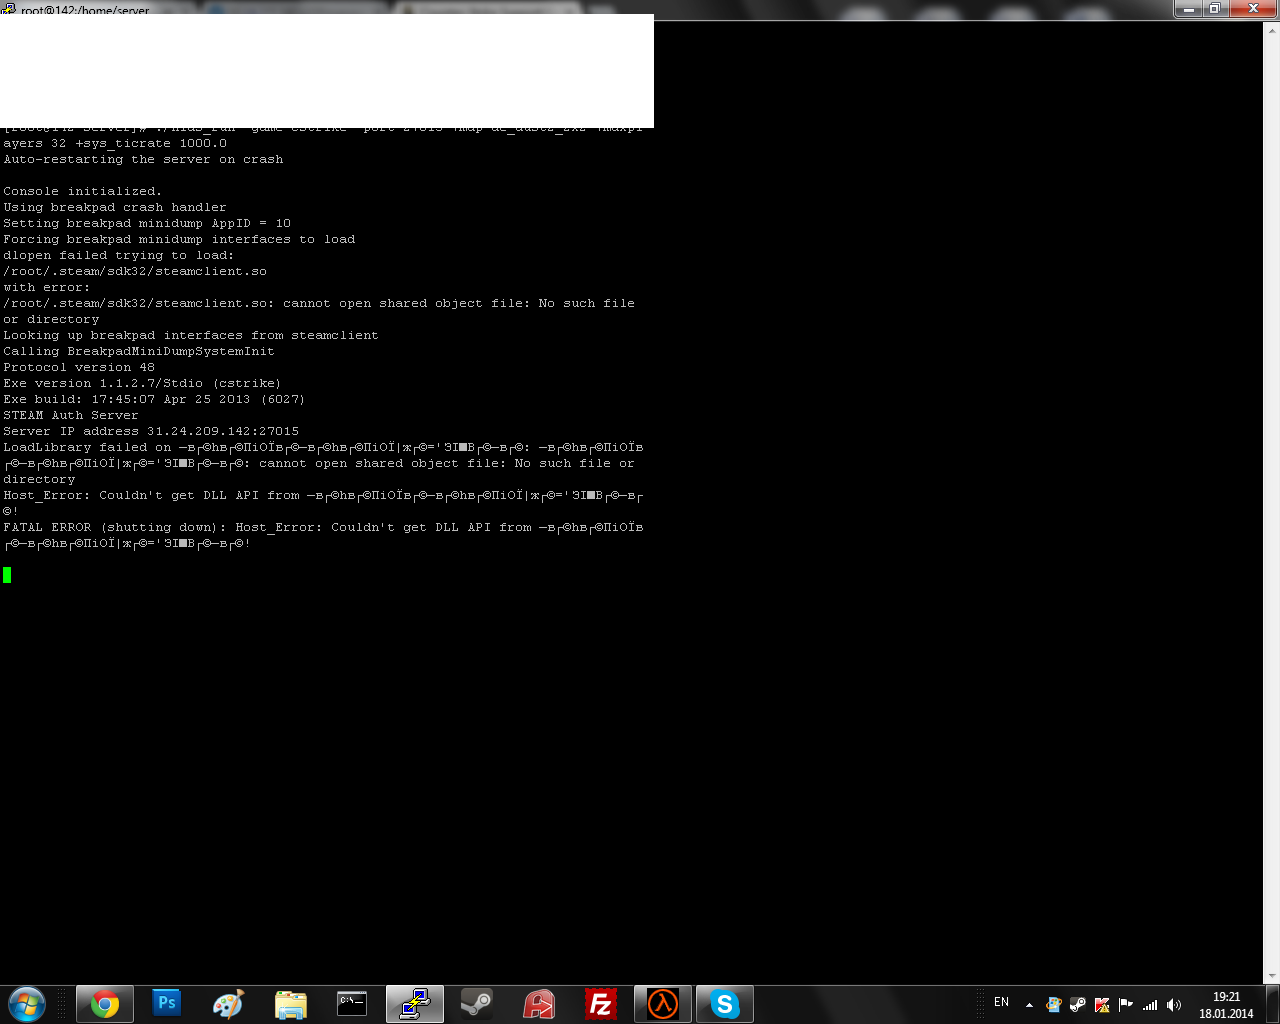
Task: Click the 'Protocol version 48' line
Action: pos(79,367)
